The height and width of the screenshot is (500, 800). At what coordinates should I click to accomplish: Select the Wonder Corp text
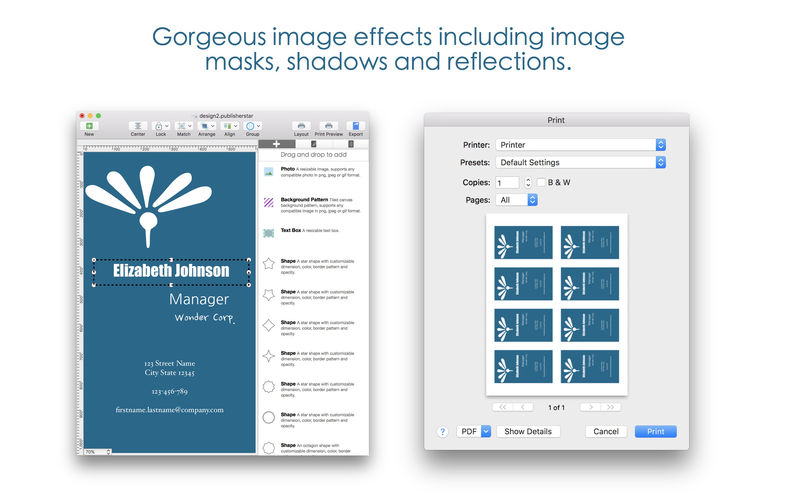pyautogui.click(x=204, y=318)
